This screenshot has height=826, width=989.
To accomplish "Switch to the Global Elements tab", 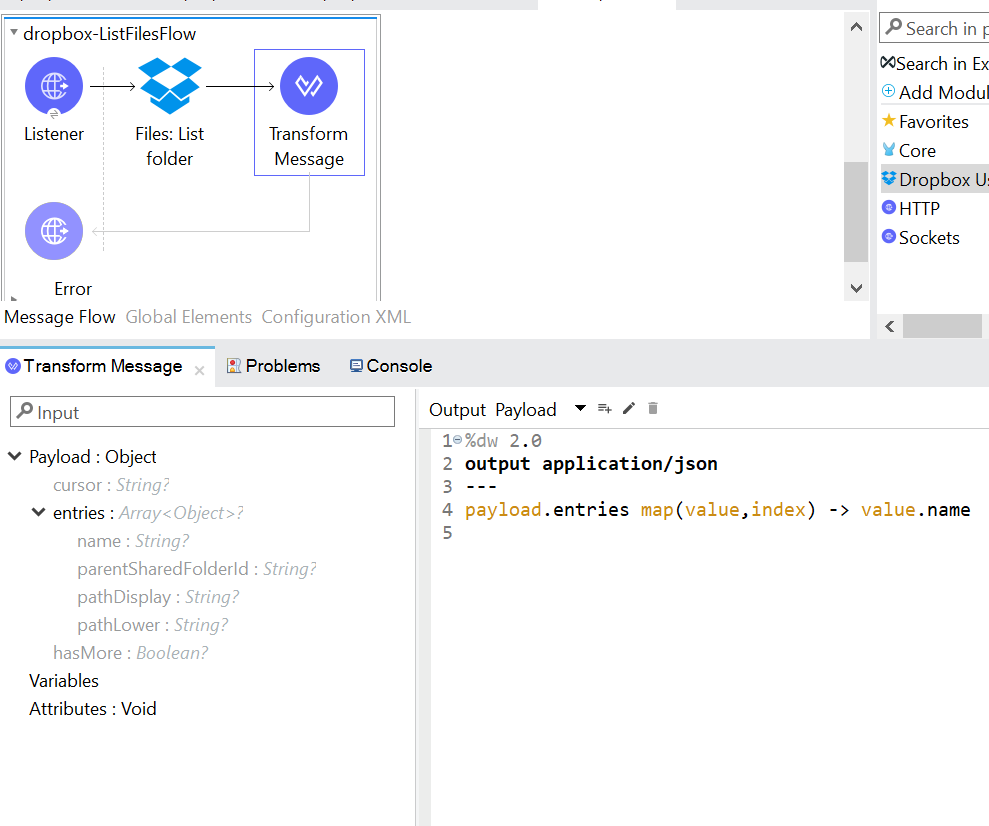I will 188,317.
